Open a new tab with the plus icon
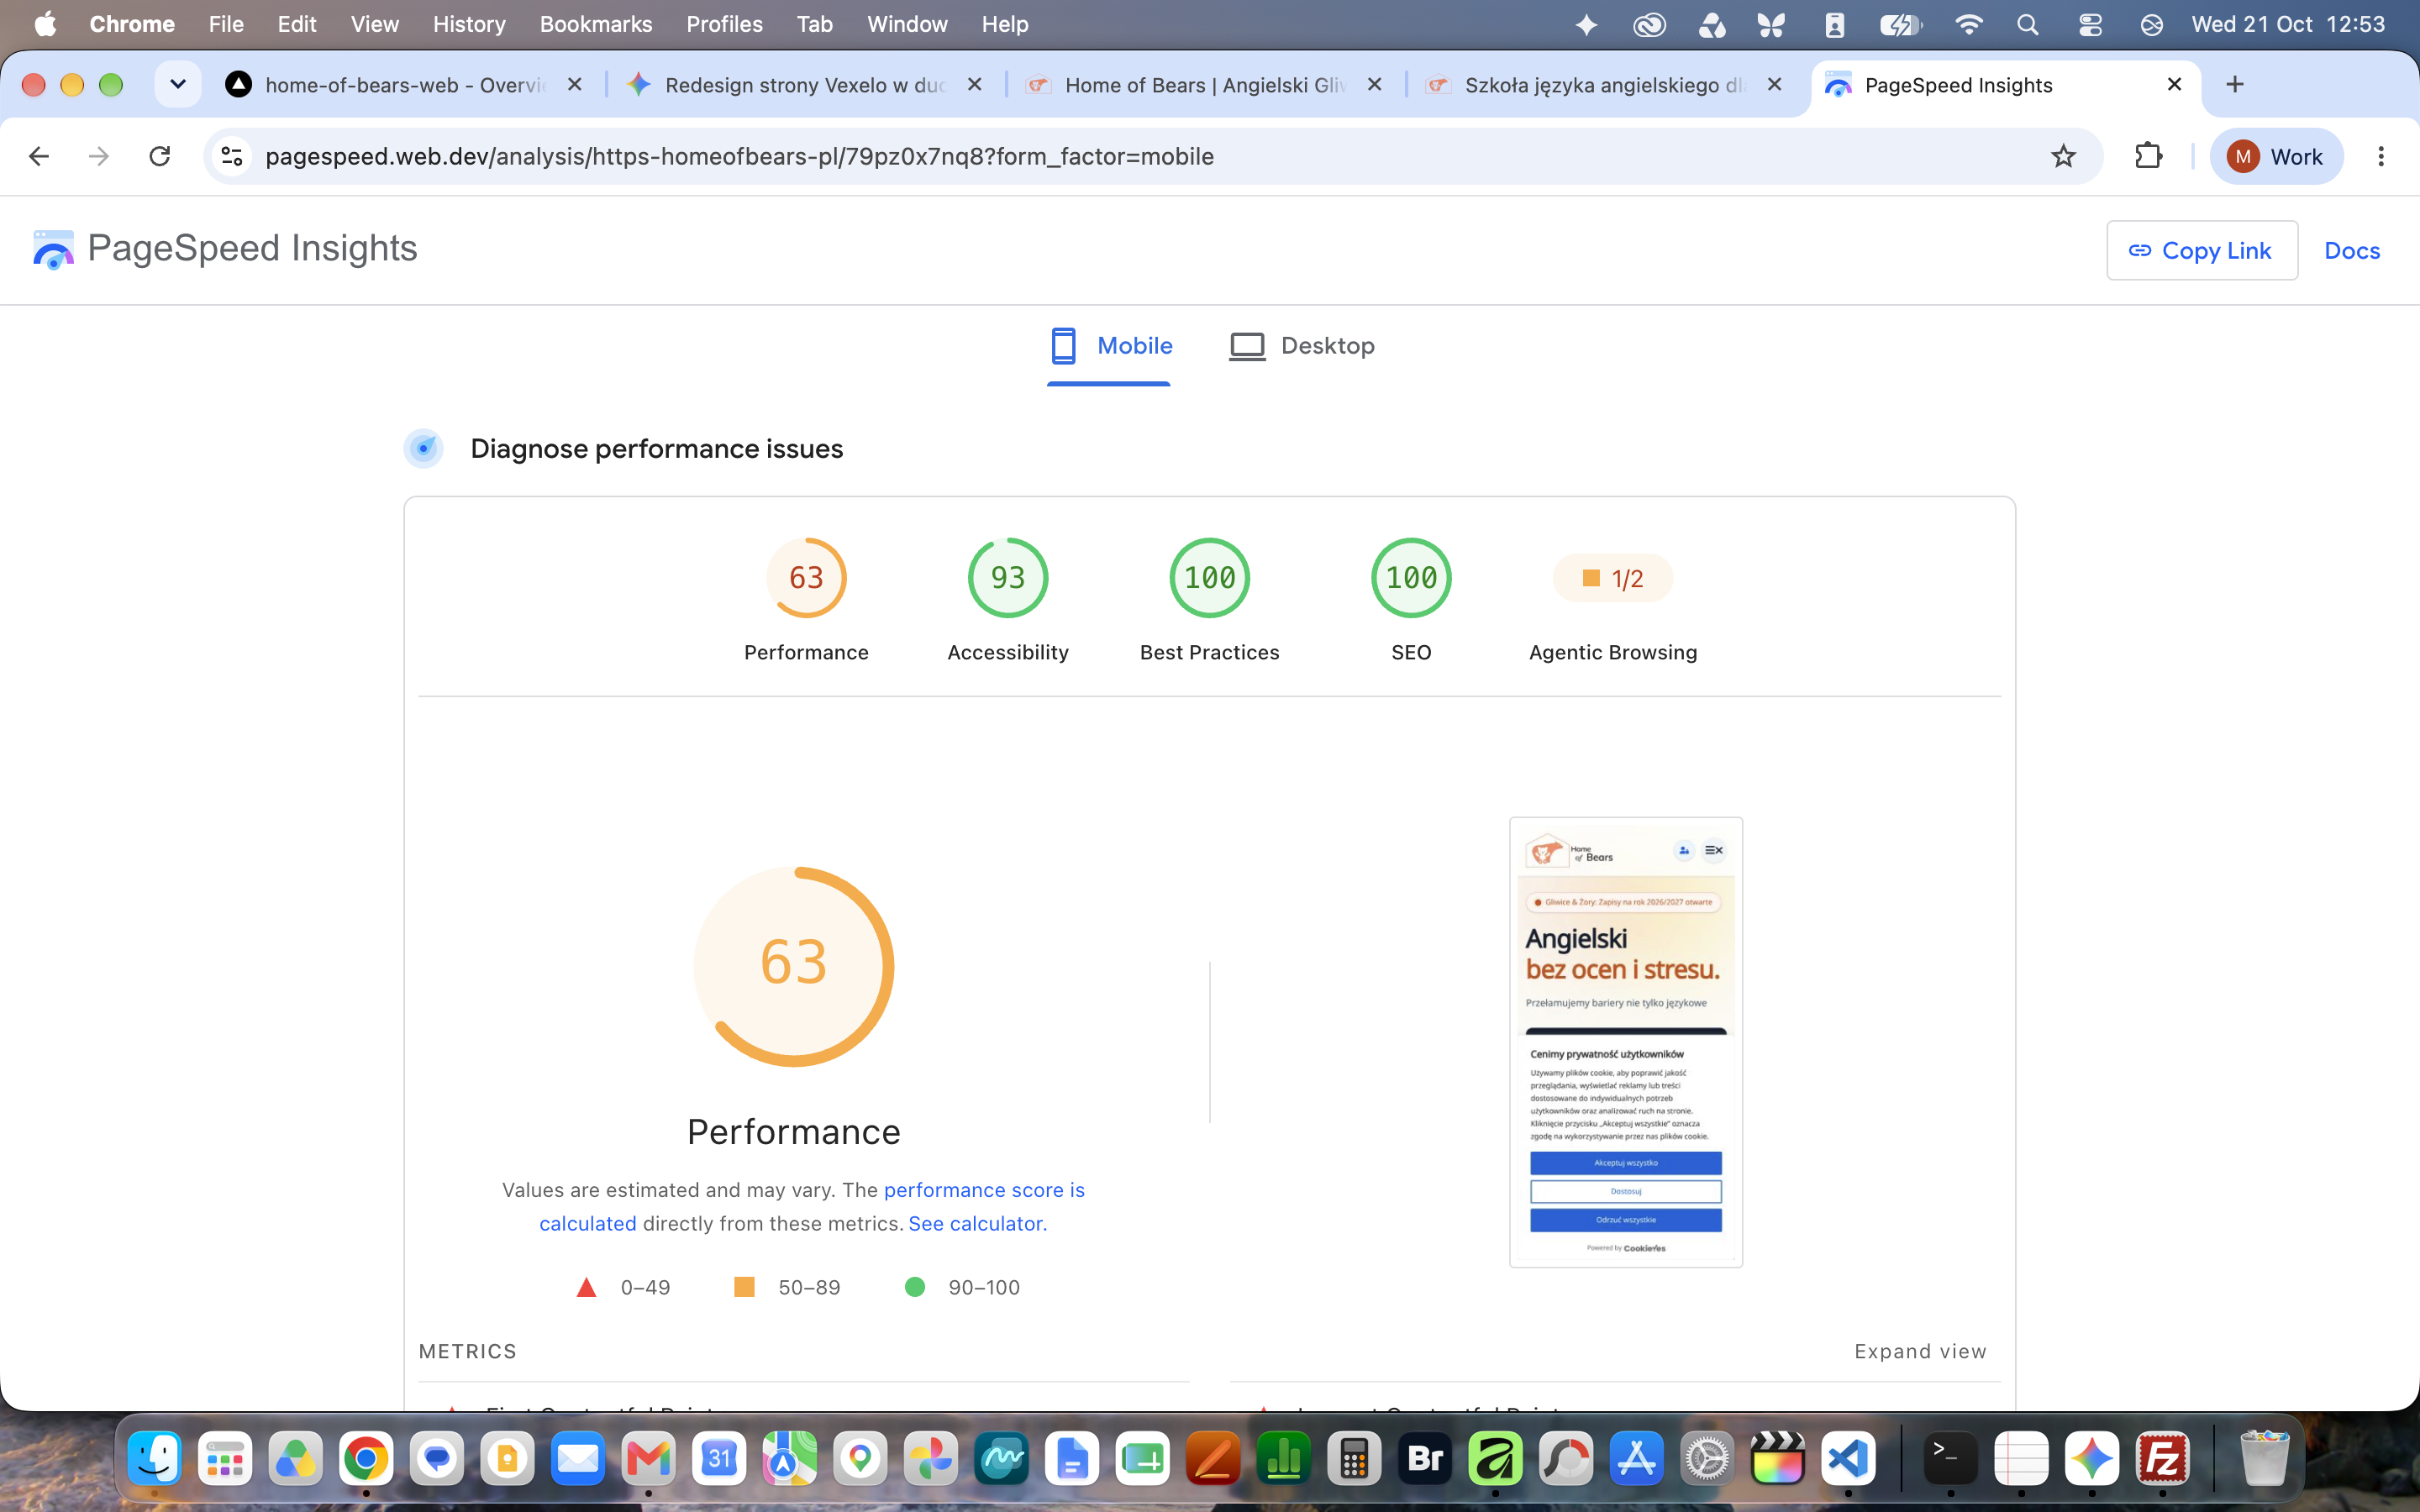The height and width of the screenshot is (1512, 2420). click(x=2235, y=84)
